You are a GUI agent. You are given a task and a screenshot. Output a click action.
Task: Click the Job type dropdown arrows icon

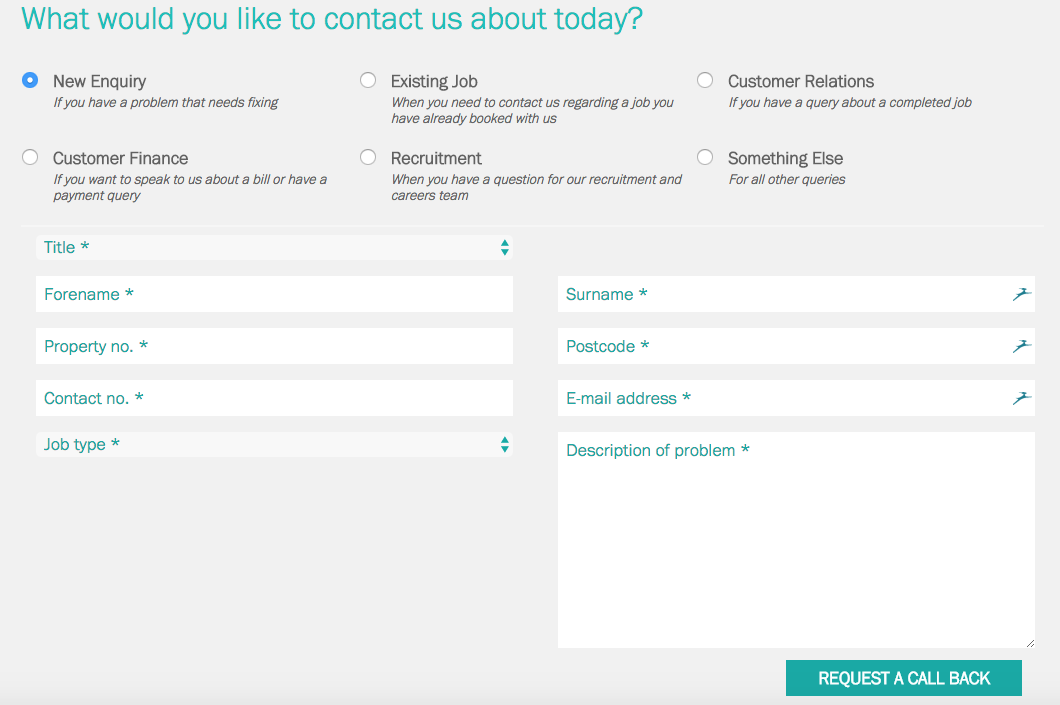click(x=504, y=444)
